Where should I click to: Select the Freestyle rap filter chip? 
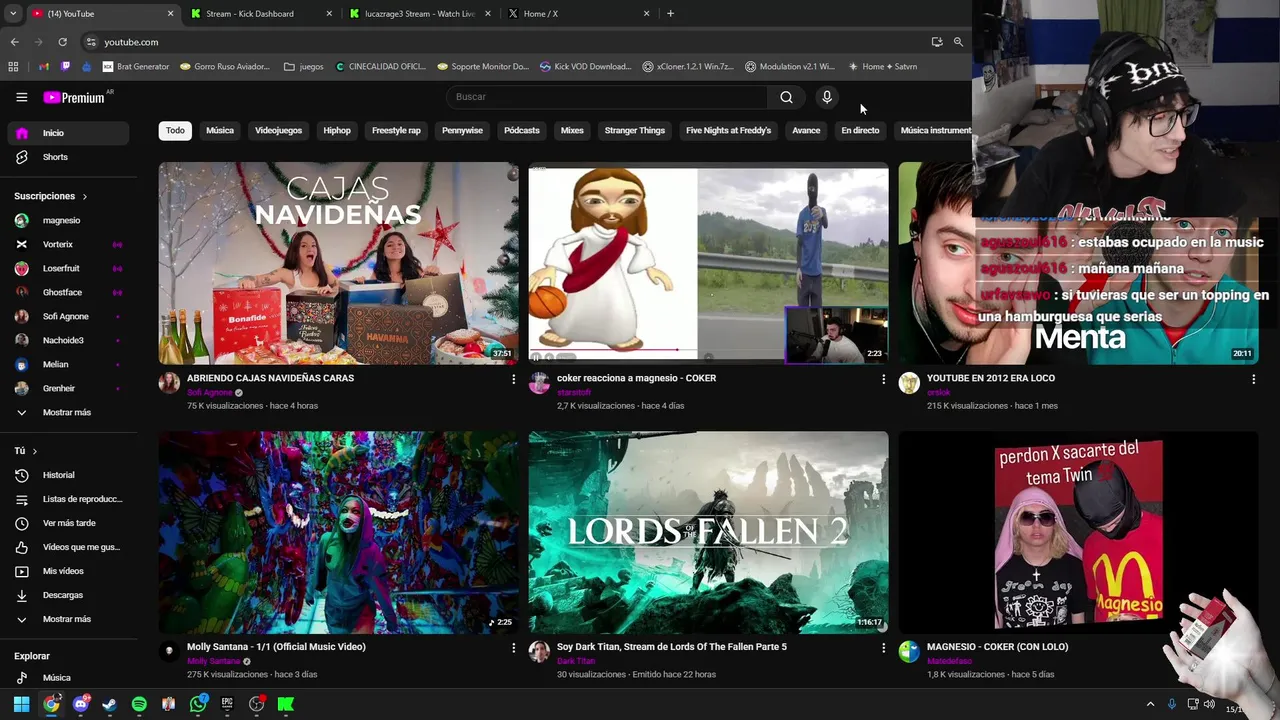click(x=396, y=130)
